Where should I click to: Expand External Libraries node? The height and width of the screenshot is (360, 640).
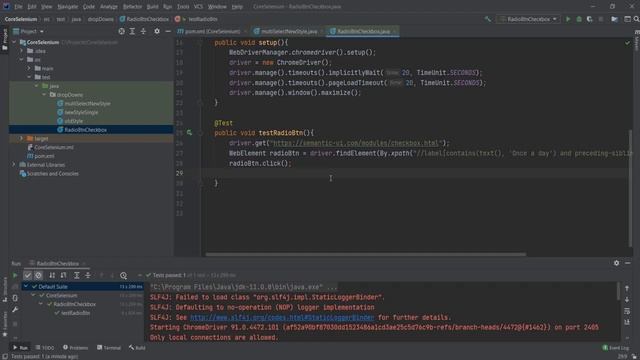click(14, 164)
